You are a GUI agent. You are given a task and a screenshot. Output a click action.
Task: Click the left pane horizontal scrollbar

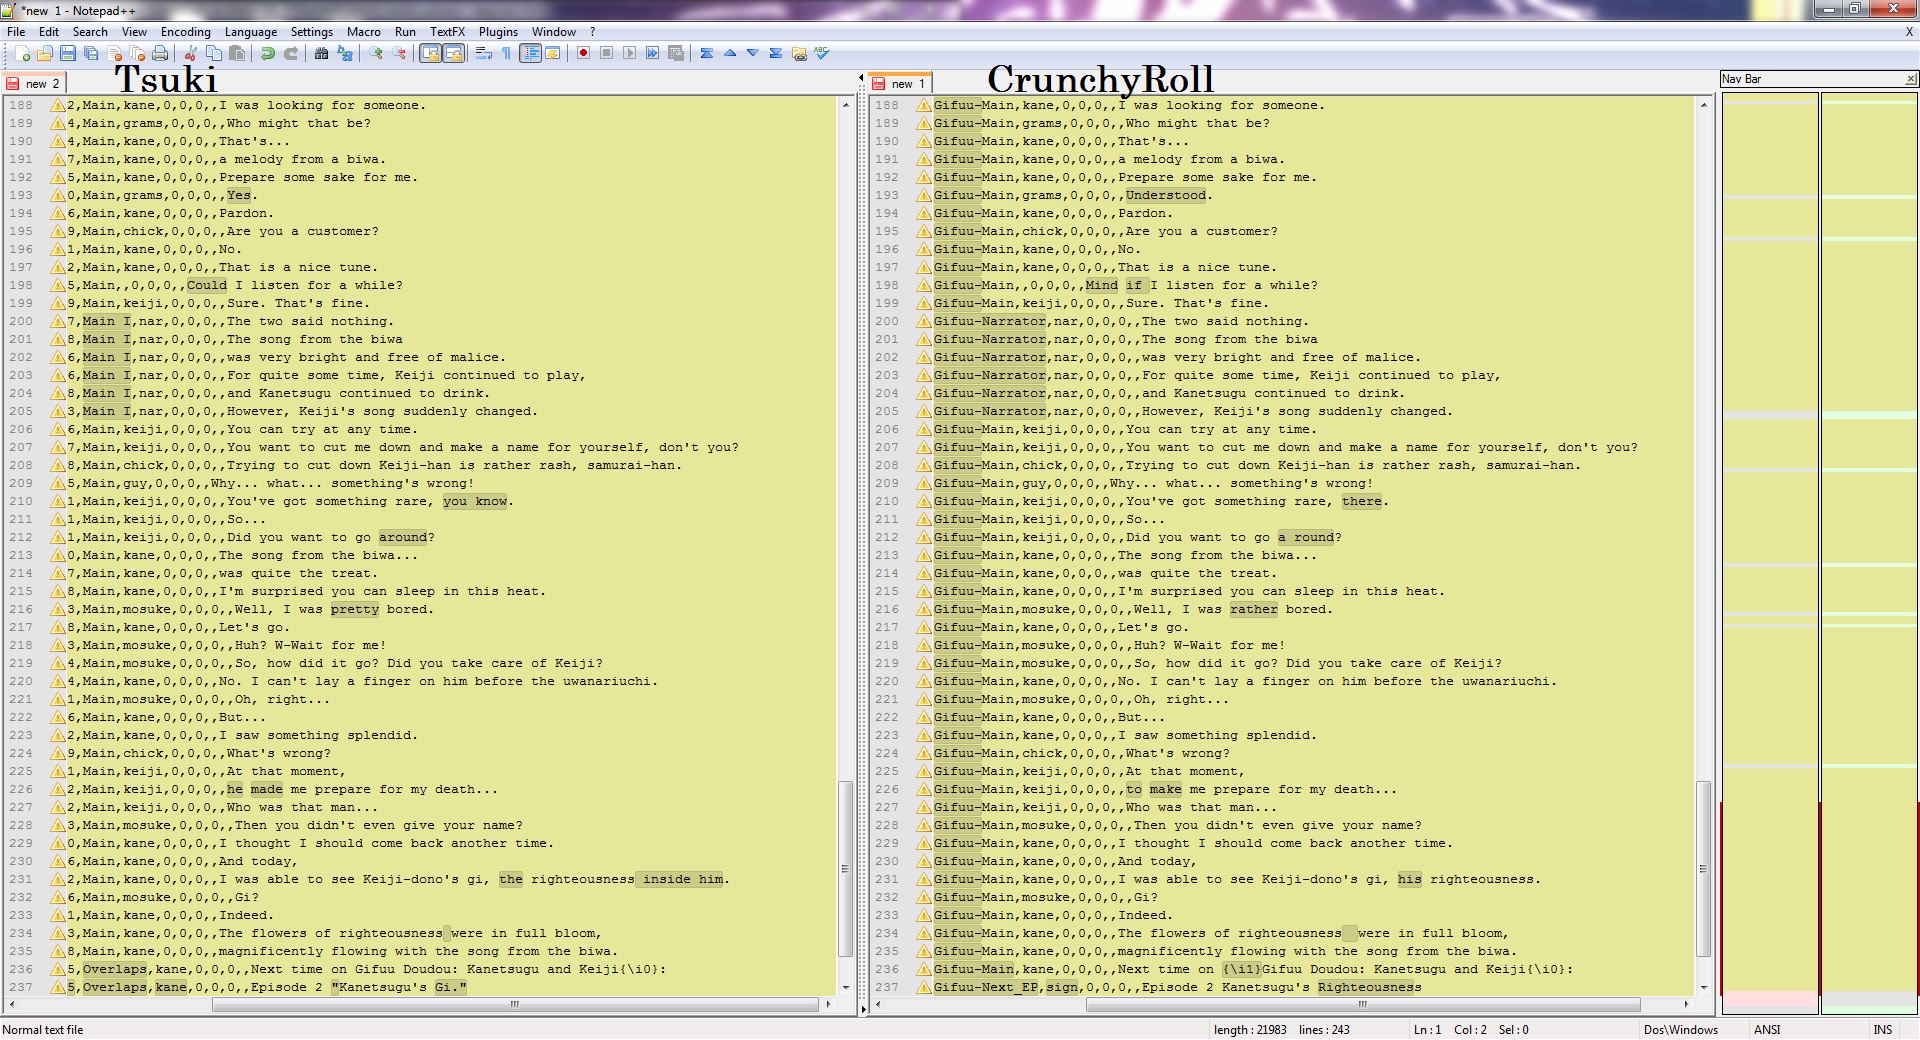tap(515, 1004)
